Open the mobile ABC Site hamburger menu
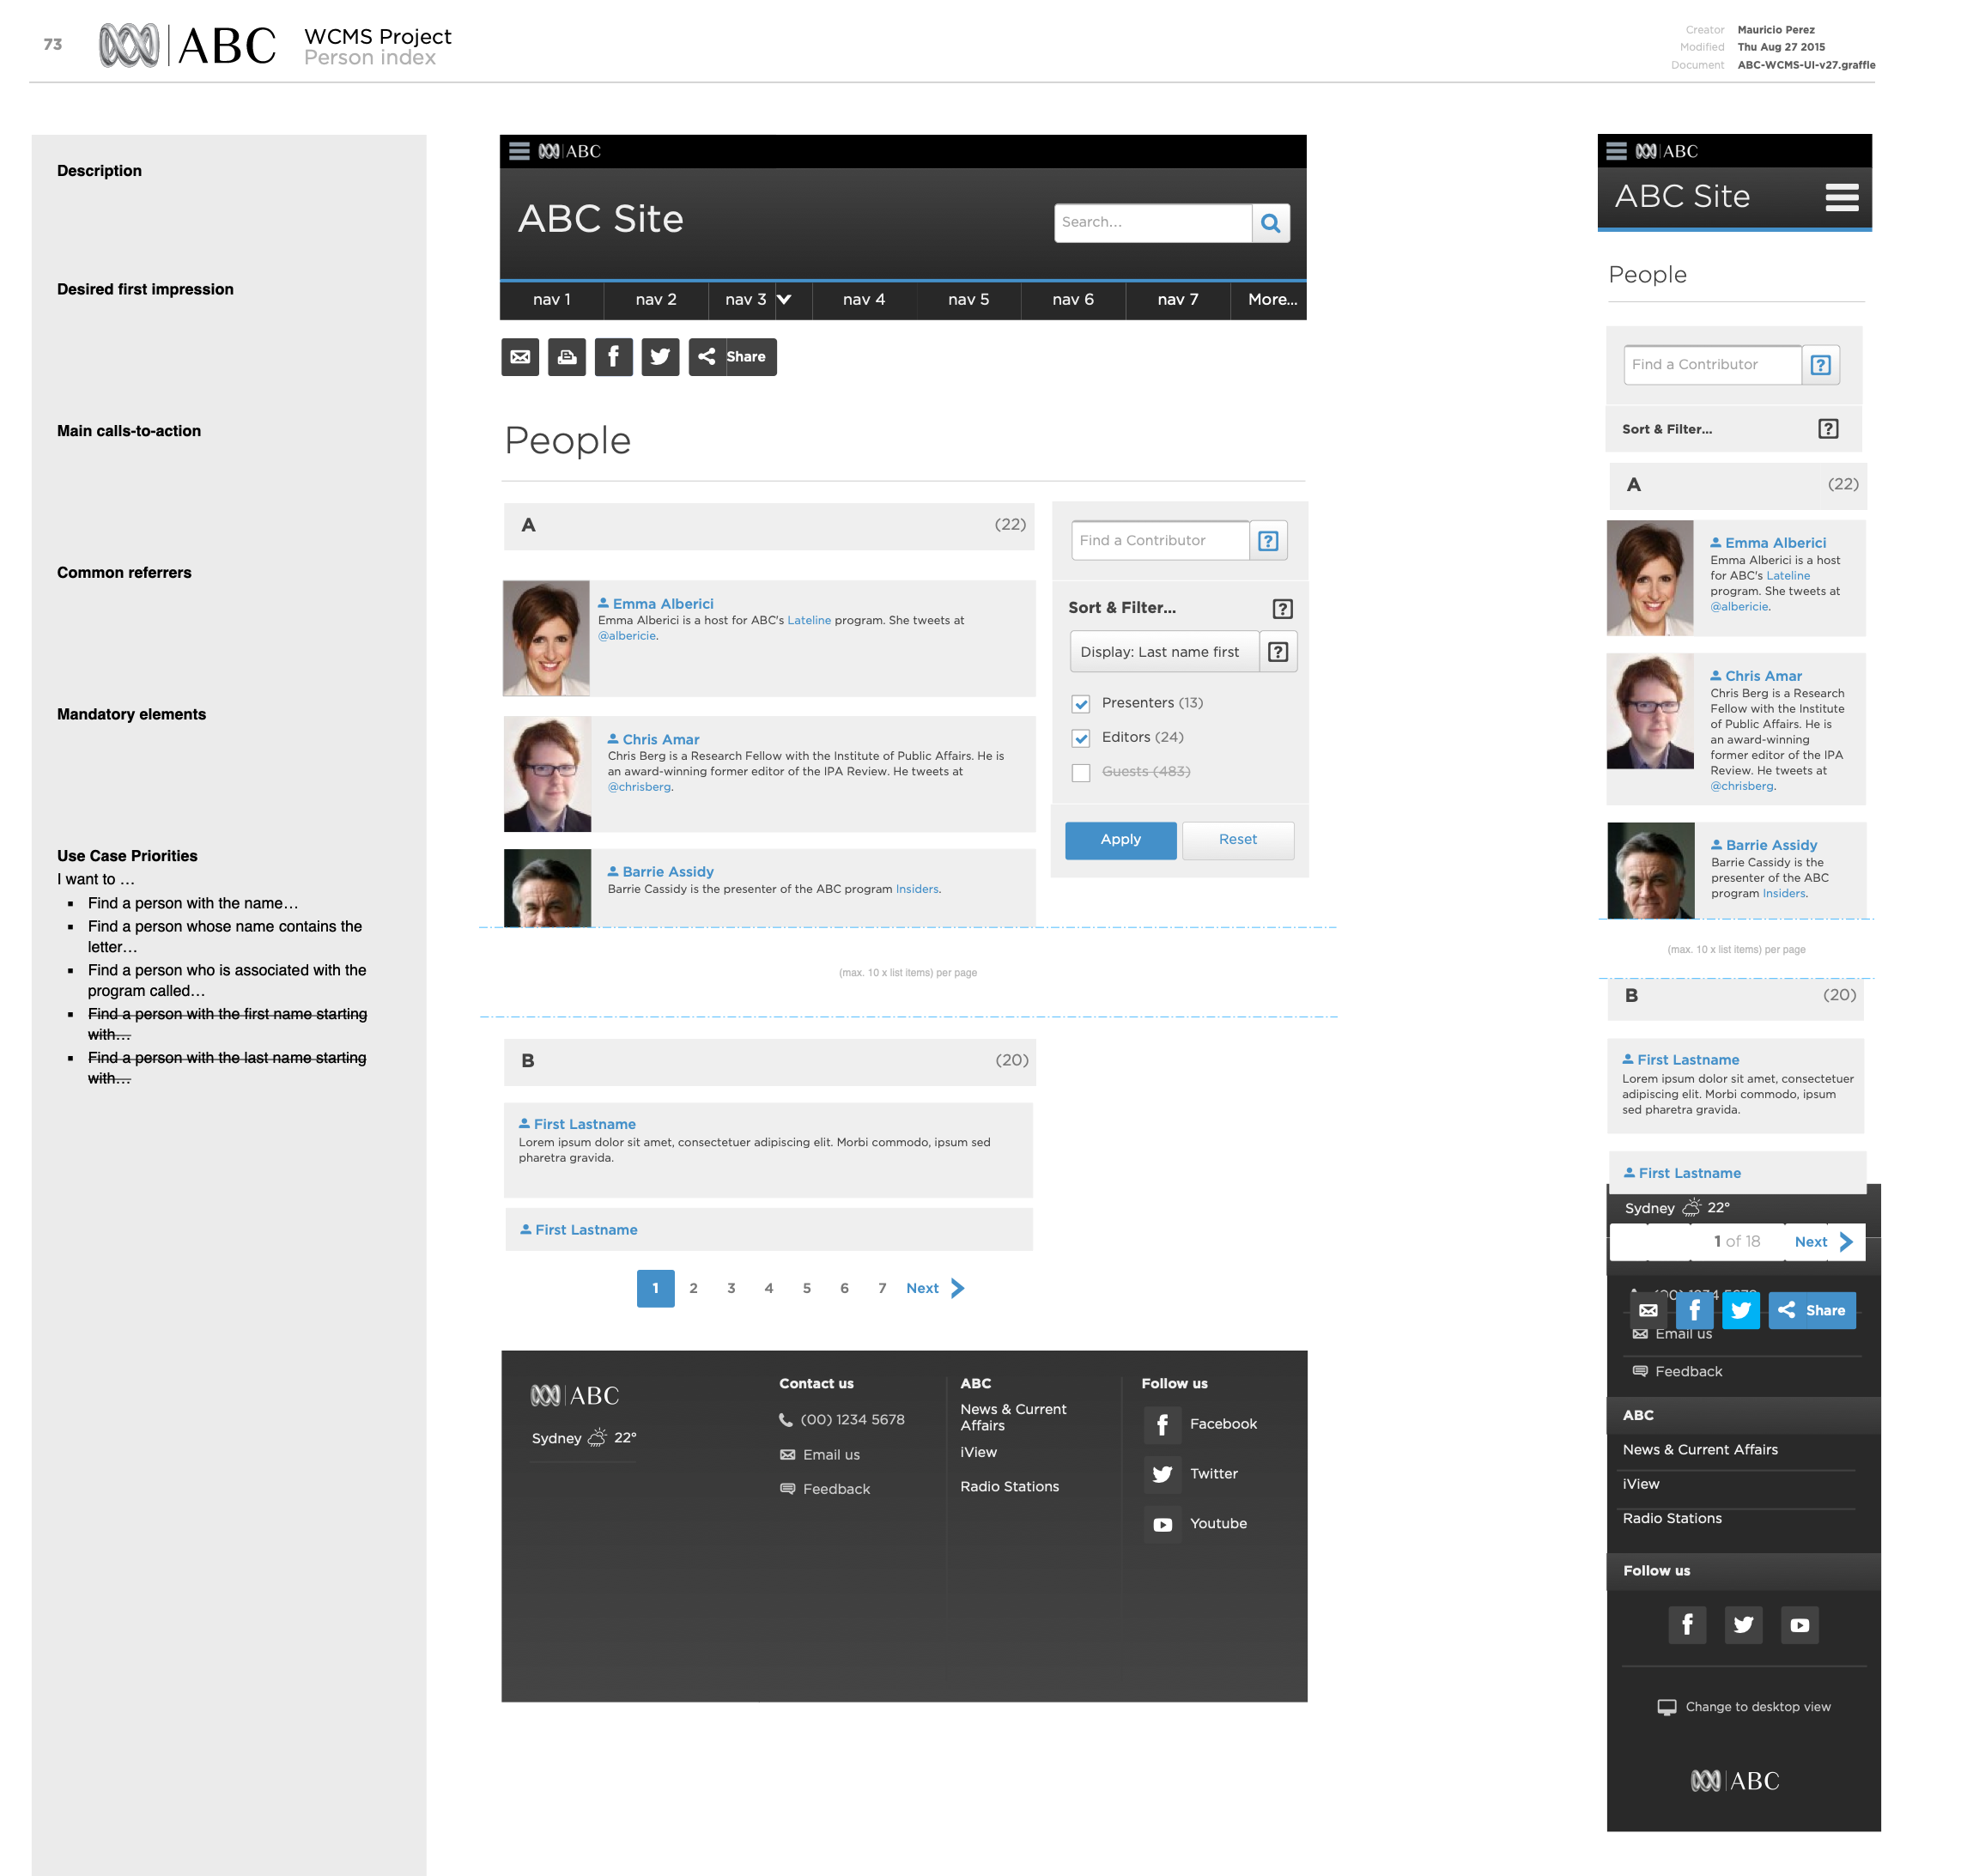Screen dimensions: 1967x1876 pyautogui.click(x=1840, y=197)
